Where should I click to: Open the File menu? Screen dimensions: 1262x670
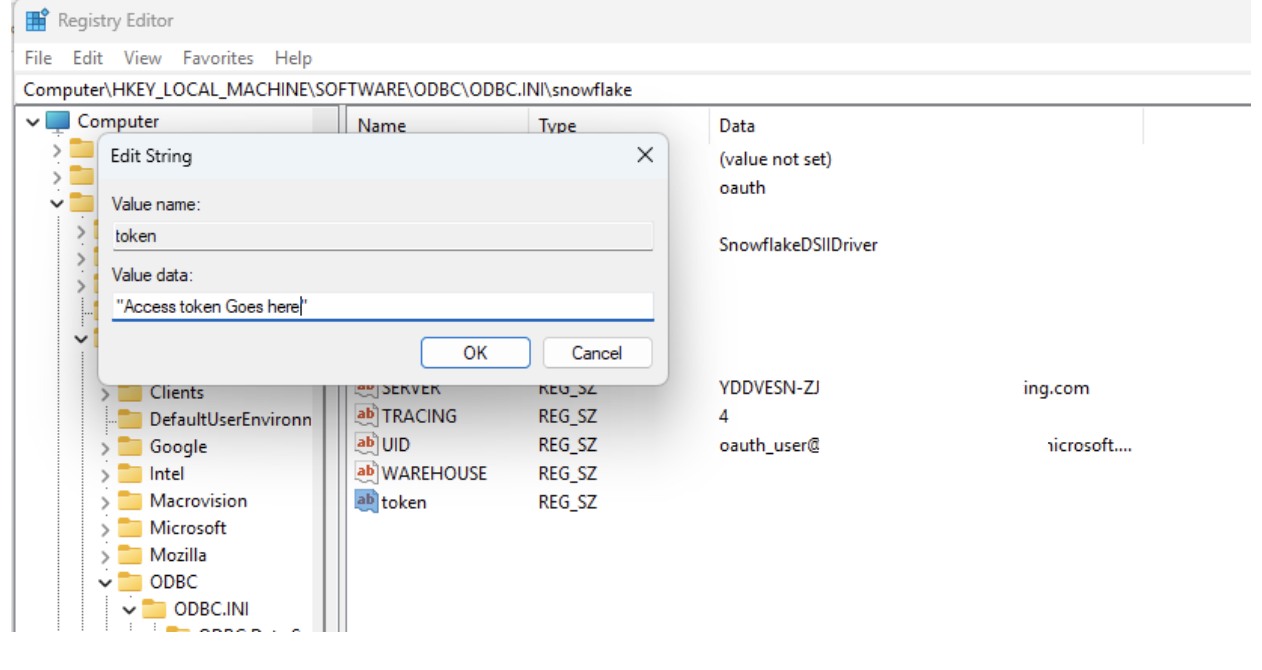tap(37, 58)
